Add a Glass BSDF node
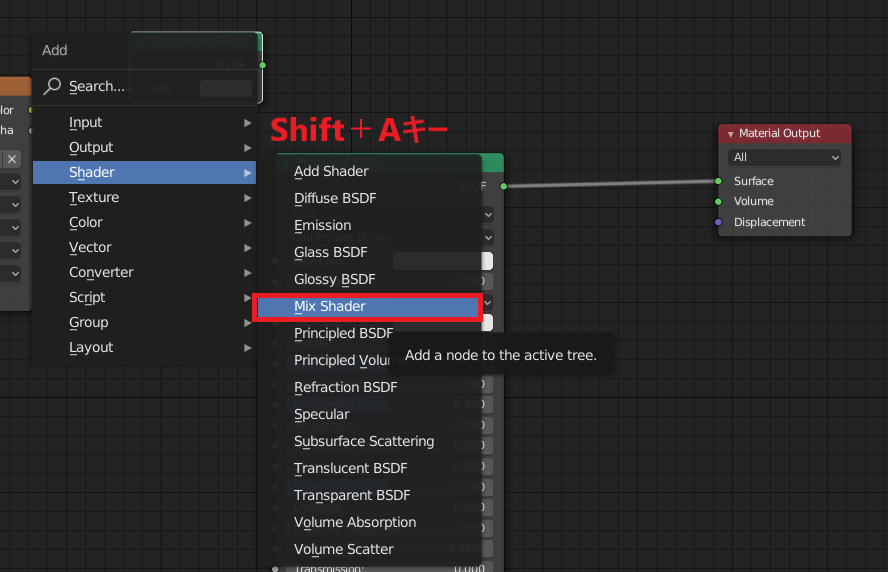Image resolution: width=888 pixels, height=572 pixels. tap(369, 252)
